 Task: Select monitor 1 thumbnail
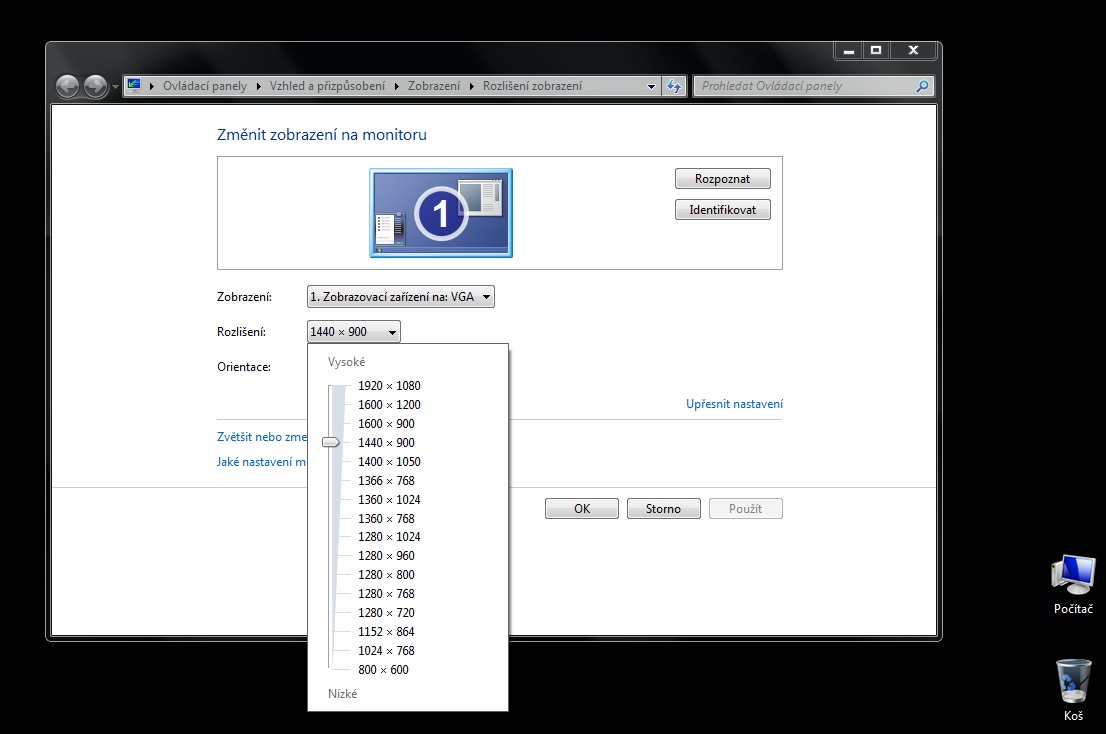pyautogui.click(x=441, y=213)
